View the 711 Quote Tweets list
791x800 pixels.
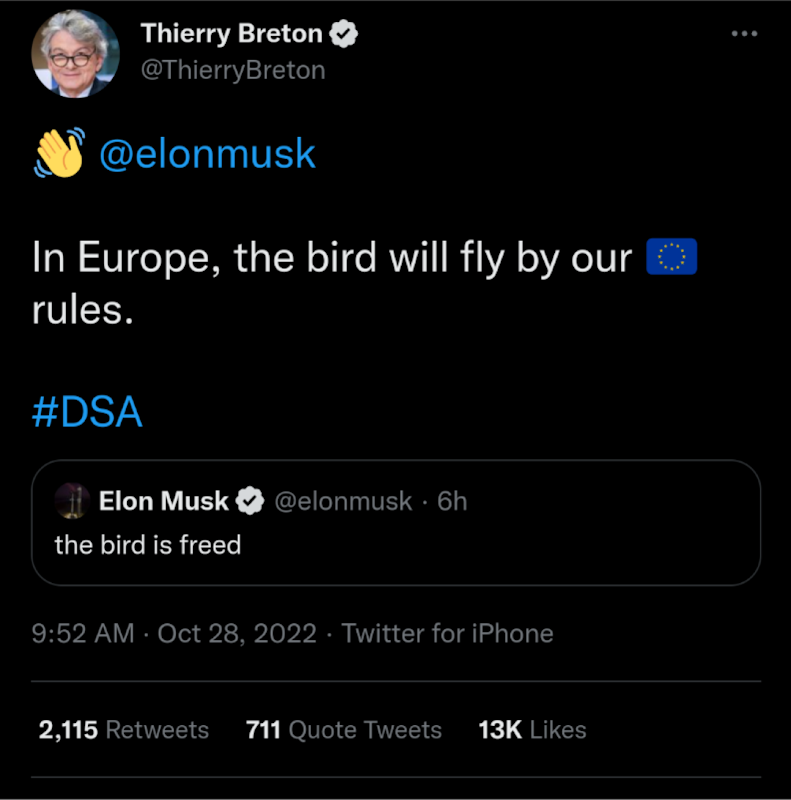344,730
